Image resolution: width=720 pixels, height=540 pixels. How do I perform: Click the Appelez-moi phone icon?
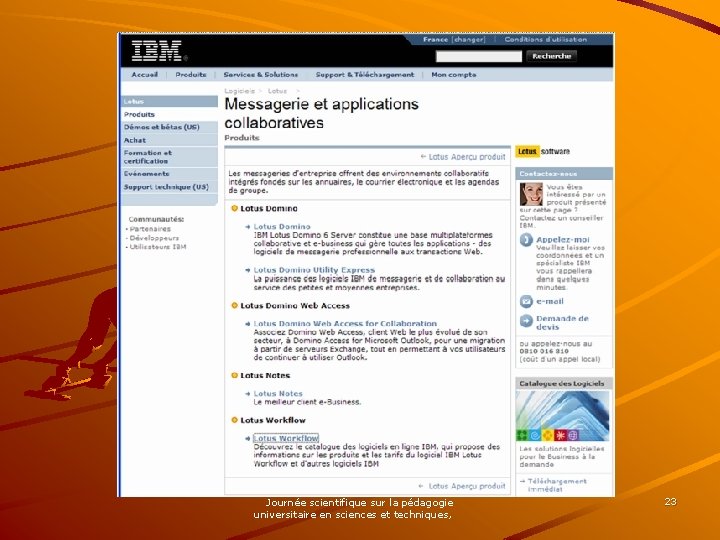click(x=526, y=240)
